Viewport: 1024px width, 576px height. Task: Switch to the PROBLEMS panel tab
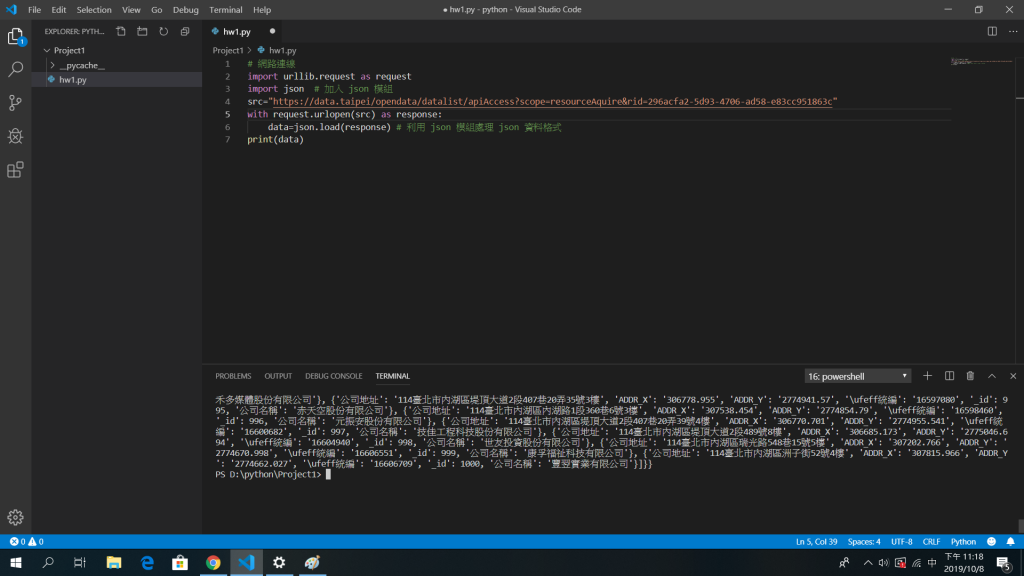pos(233,376)
